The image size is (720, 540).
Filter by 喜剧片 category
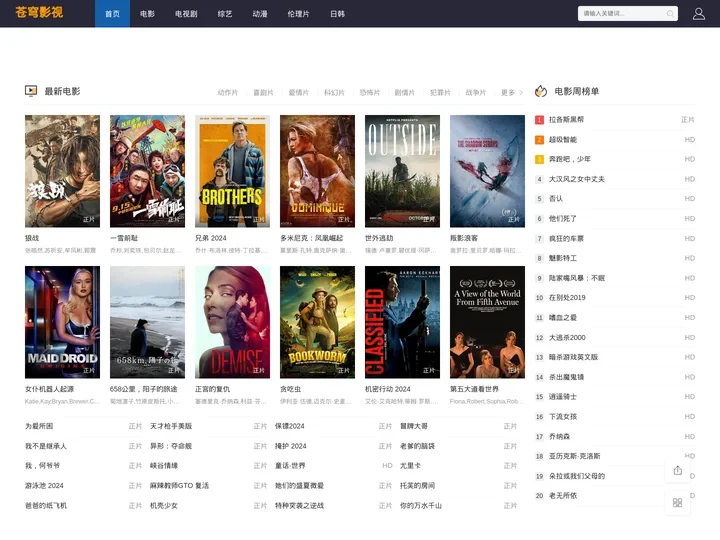263,93
